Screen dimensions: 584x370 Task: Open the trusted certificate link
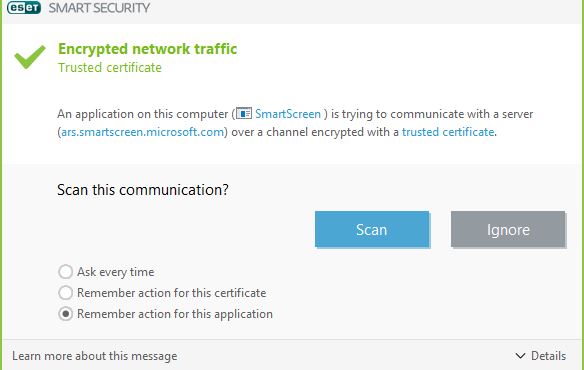point(448,132)
